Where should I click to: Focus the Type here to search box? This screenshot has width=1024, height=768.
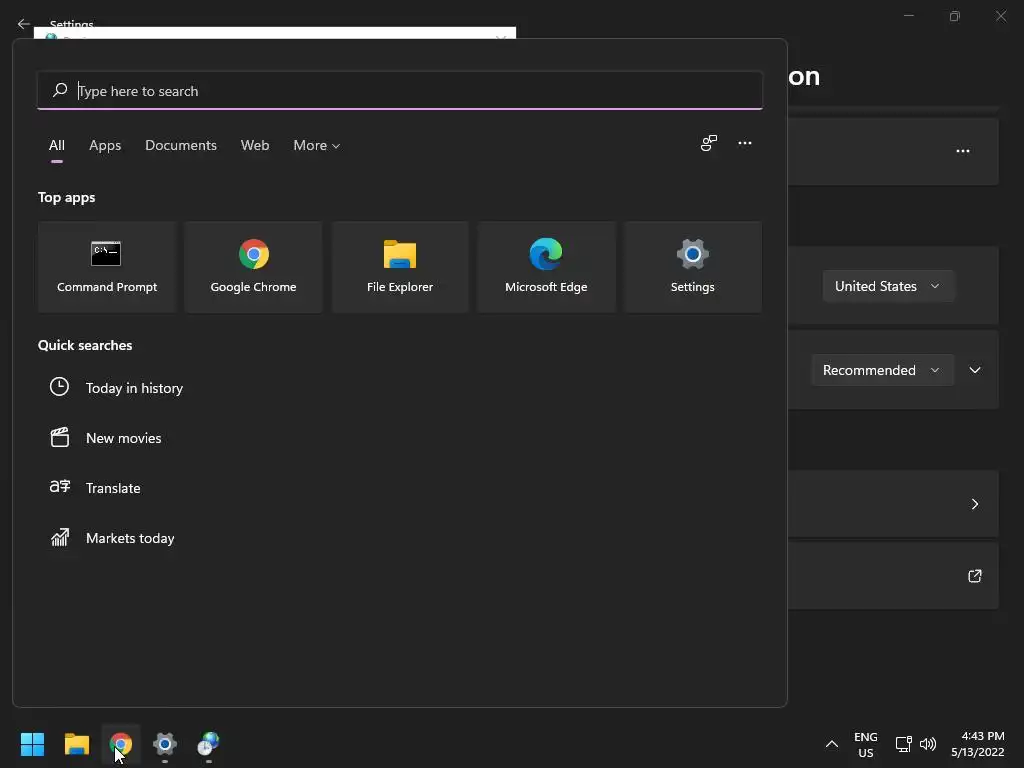coord(400,91)
